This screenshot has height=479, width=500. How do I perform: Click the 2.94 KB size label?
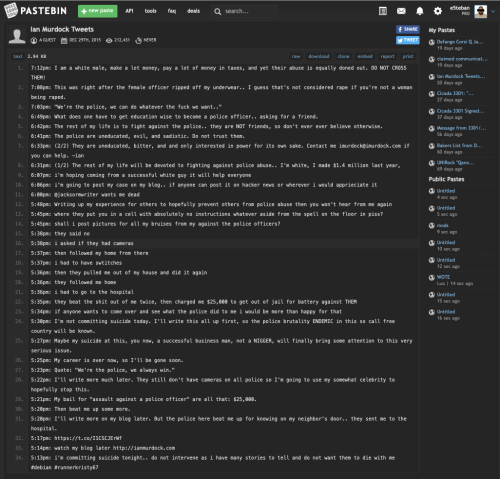pyautogui.click(x=37, y=56)
